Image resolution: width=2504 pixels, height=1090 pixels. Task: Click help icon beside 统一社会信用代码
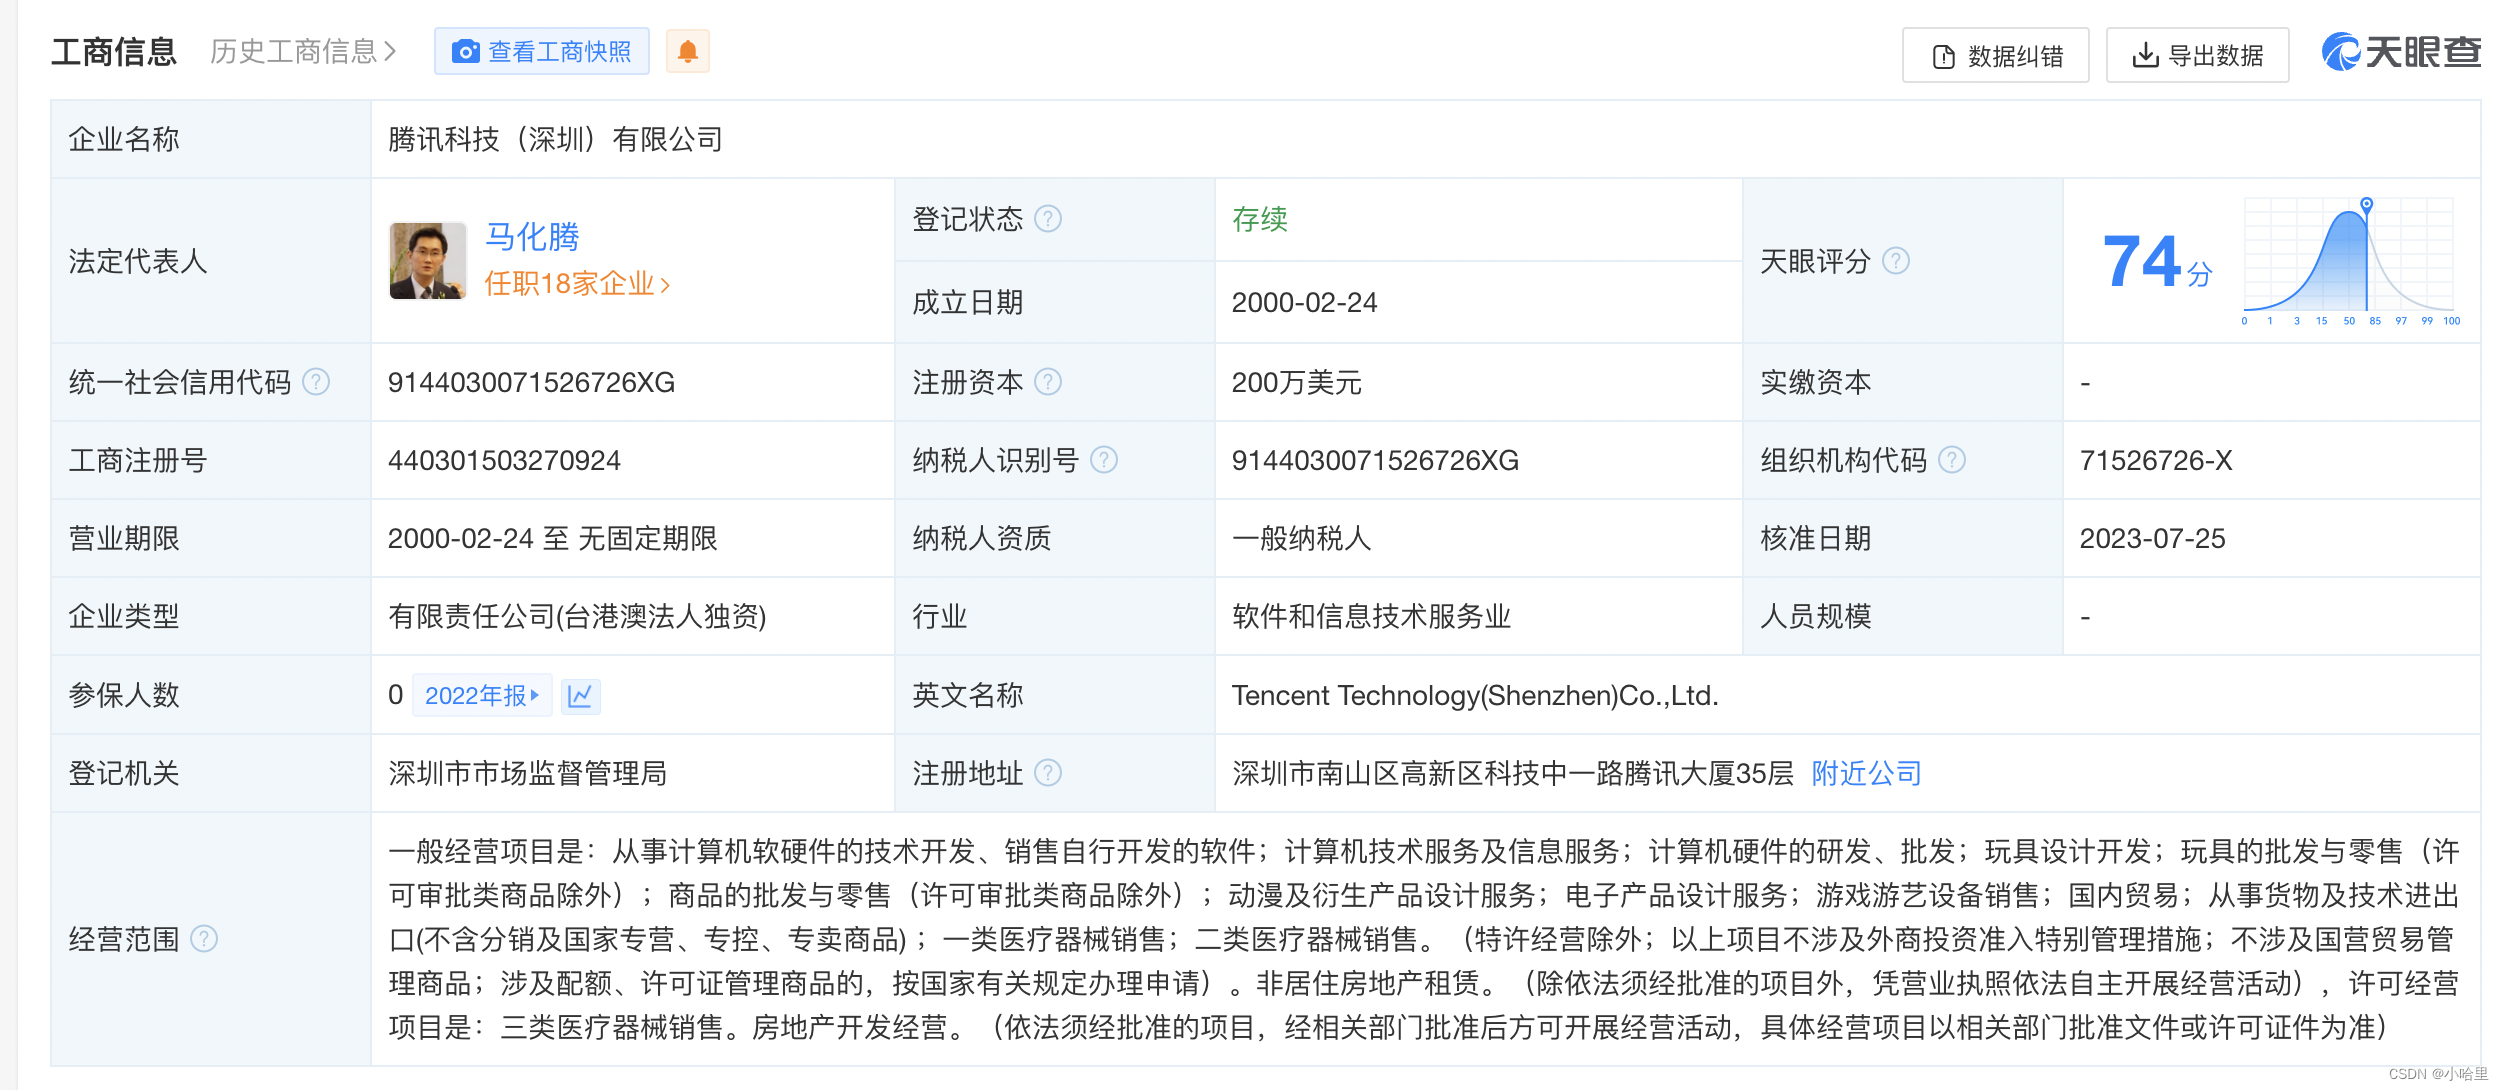pos(316,382)
